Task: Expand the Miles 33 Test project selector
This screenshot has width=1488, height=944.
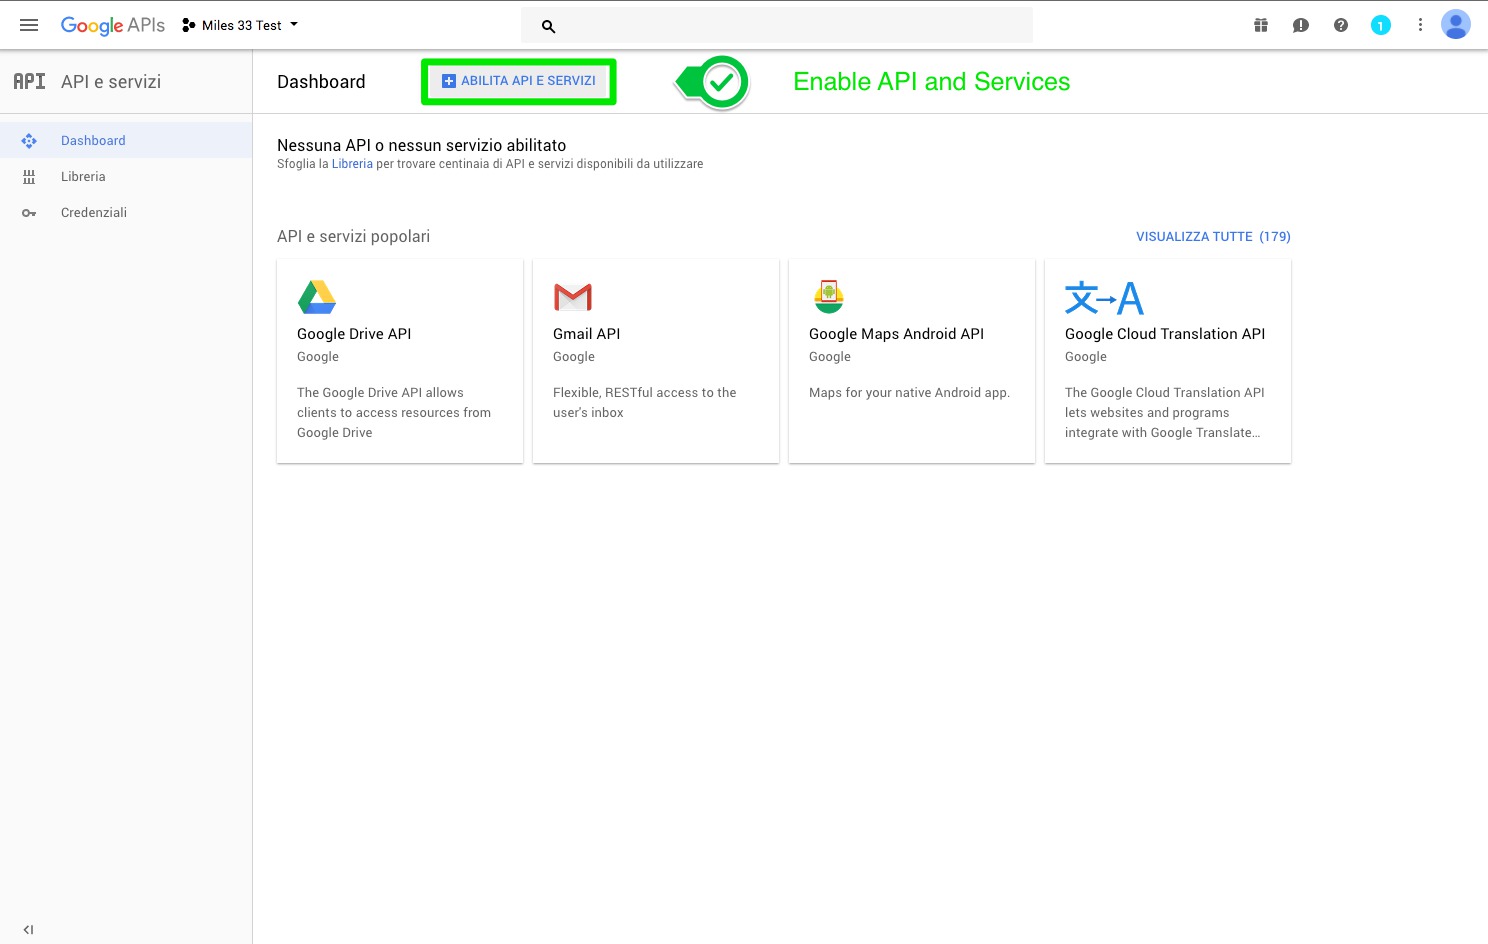Action: [241, 25]
